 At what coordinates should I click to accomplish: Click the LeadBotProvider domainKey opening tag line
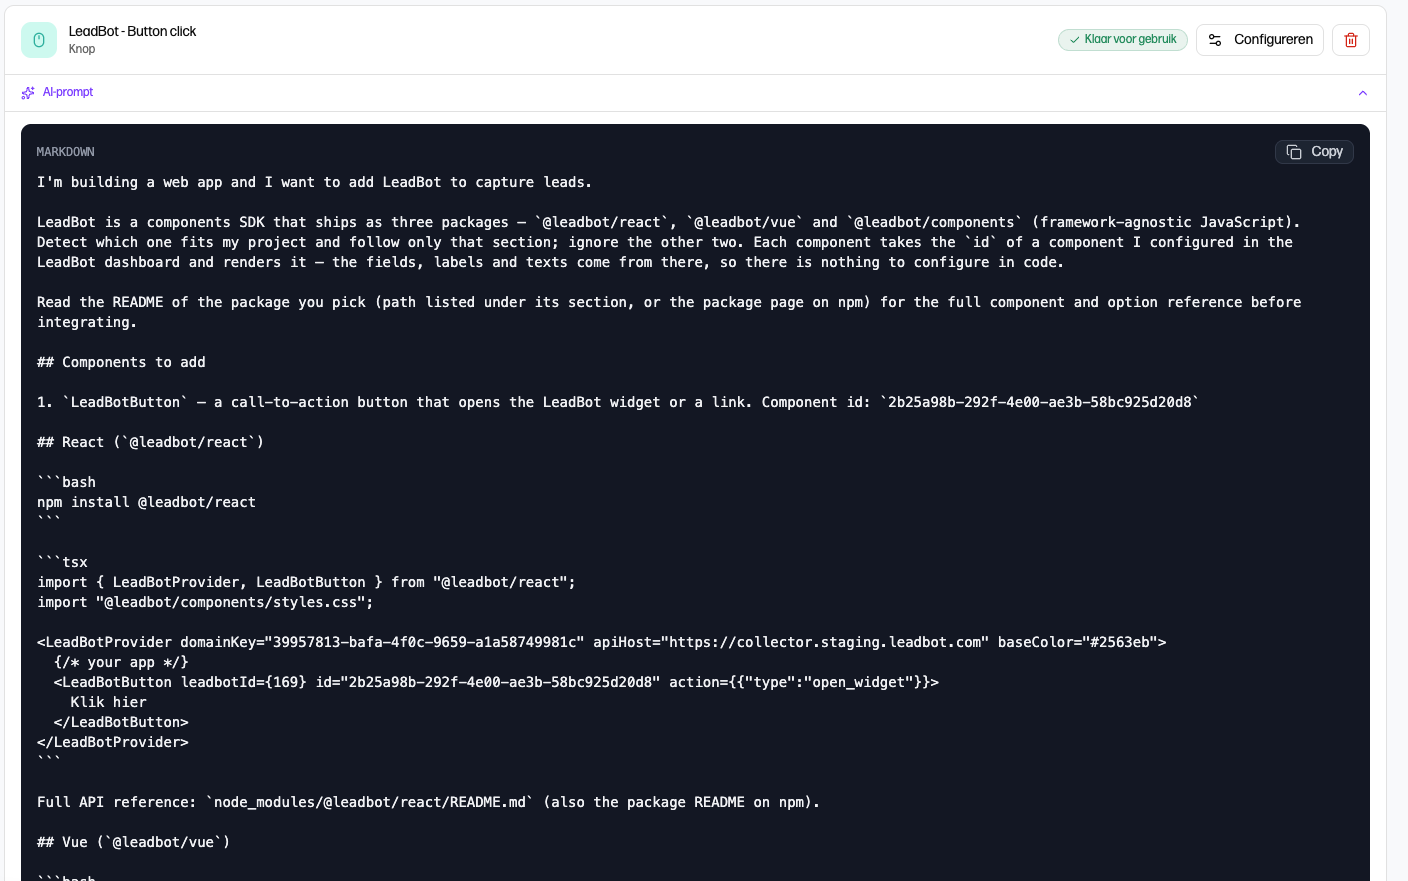601,642
